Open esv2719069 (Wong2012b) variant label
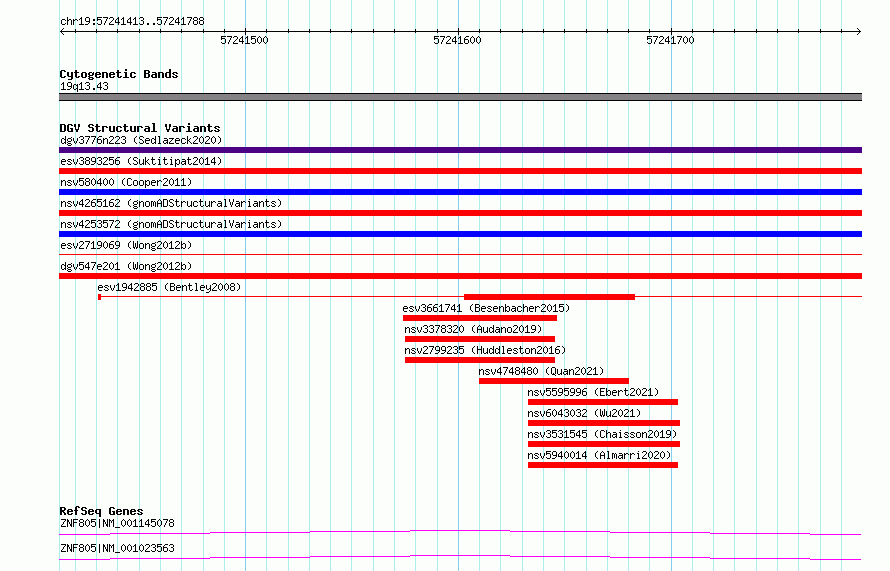Image resolution: width=890 pixels, height=571 pixels. pos(126,245)
